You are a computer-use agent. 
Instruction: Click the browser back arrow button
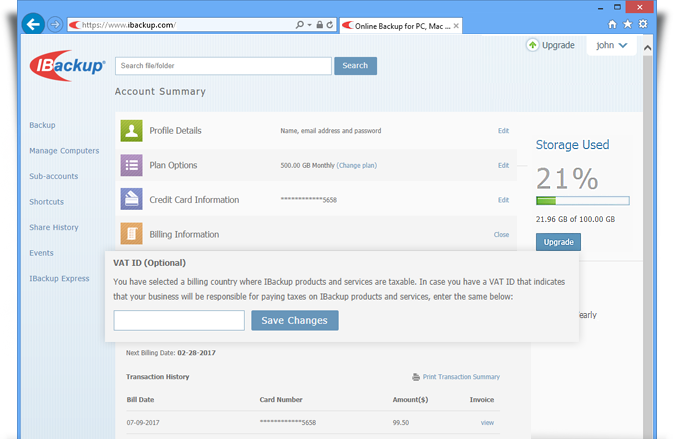pyautogui.click(x=33, y=24)
